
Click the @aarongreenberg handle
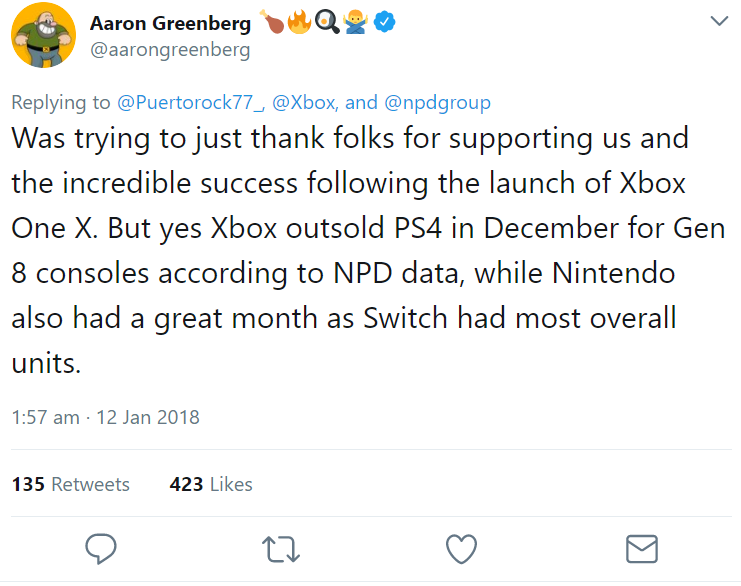(x=170, y=49)
